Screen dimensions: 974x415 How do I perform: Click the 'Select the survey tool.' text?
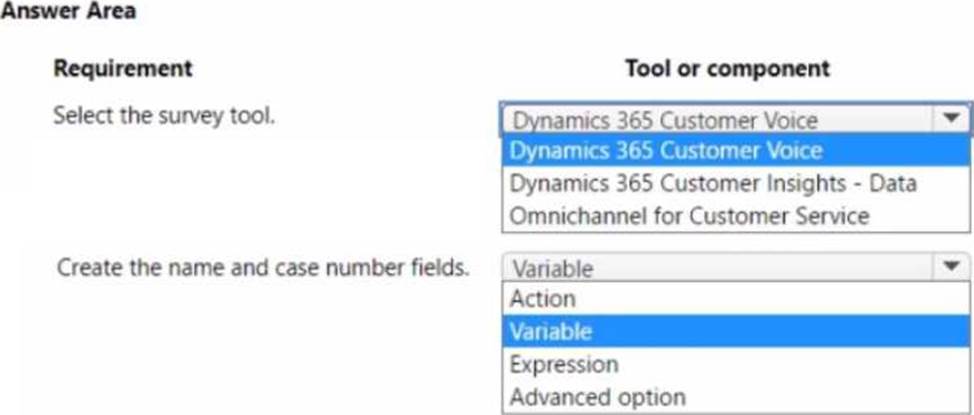click(x=164, y=116)
